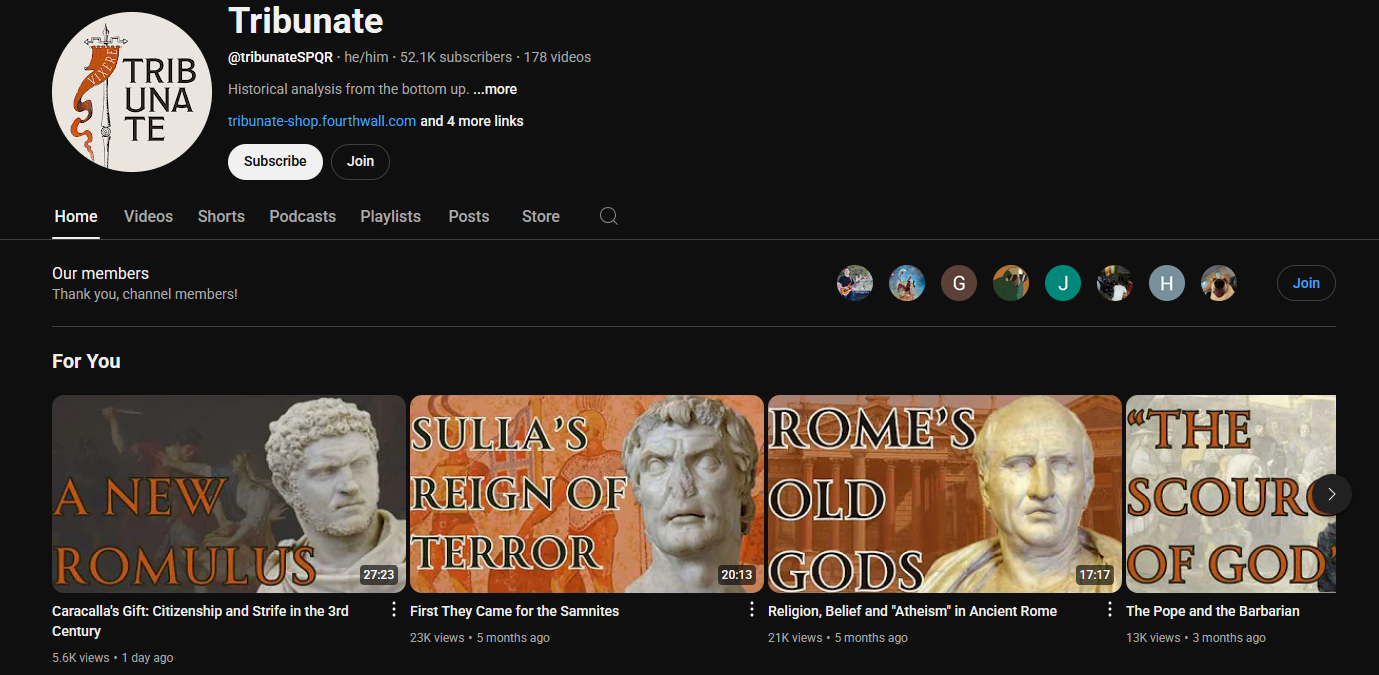Image resolution: width=1379 pixels, height=675 pixels.
Task: Click the last member avatar with dog
Action: [x=1219, y=283]
